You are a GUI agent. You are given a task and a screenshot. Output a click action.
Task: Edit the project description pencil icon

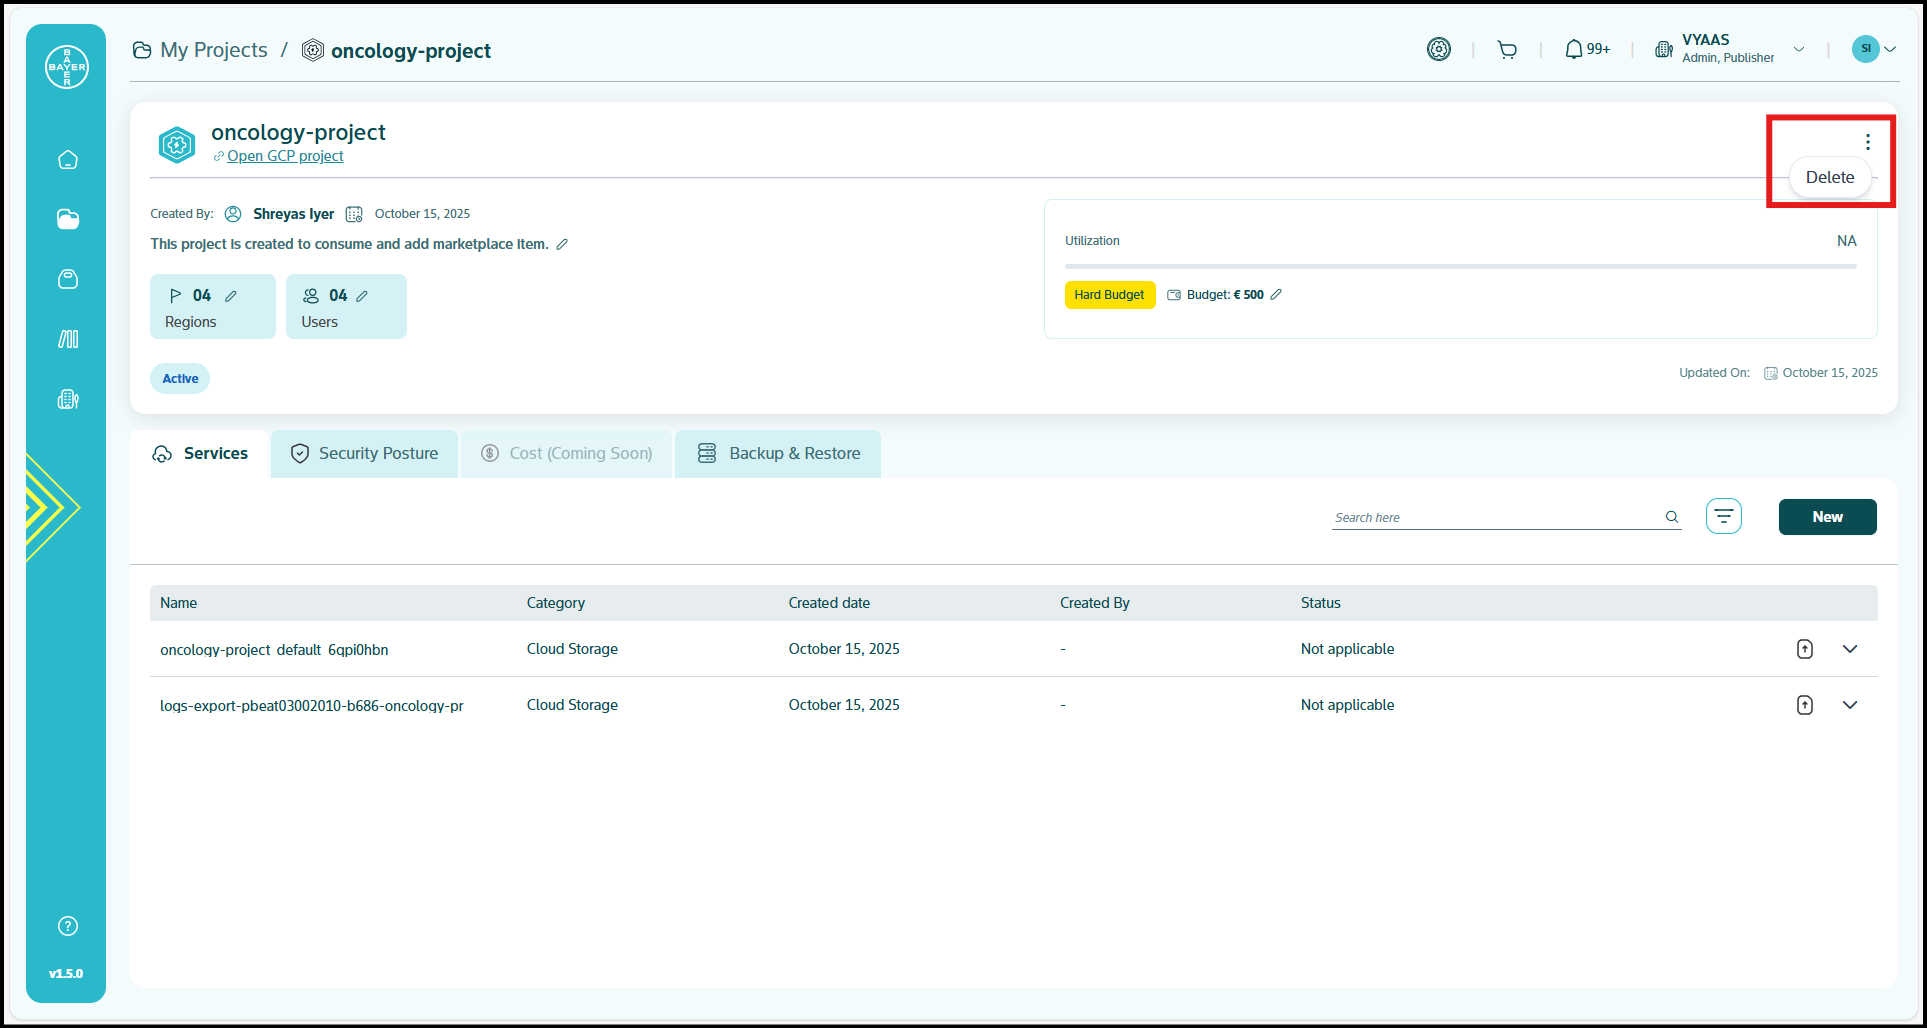562,245
